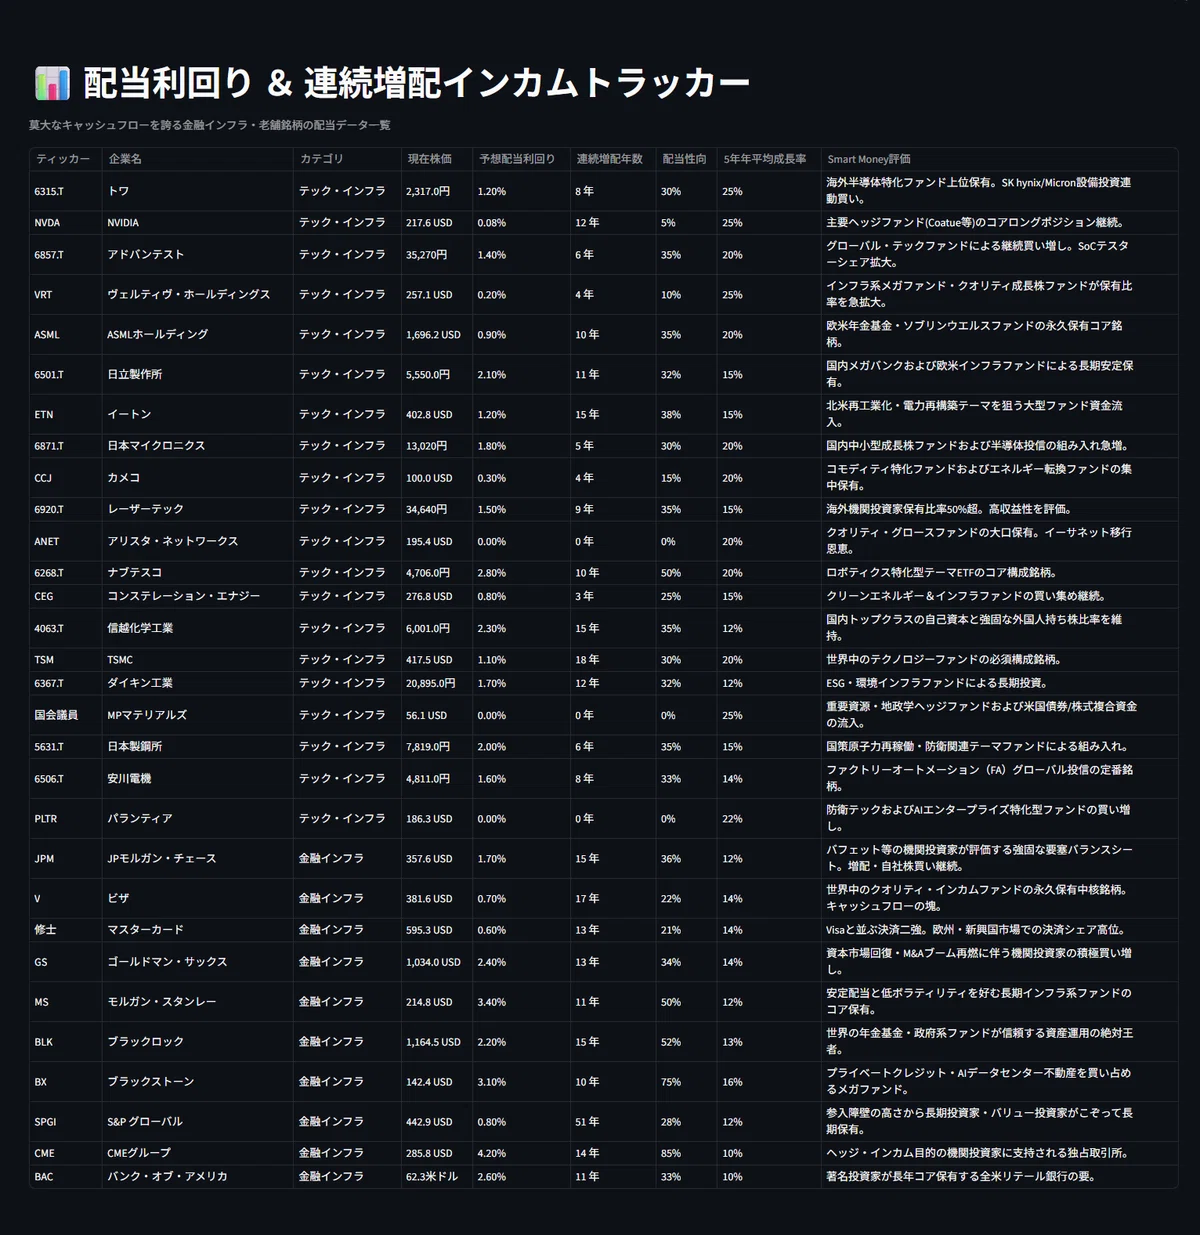Click company name アリスタ・ネットワークス

198,541
